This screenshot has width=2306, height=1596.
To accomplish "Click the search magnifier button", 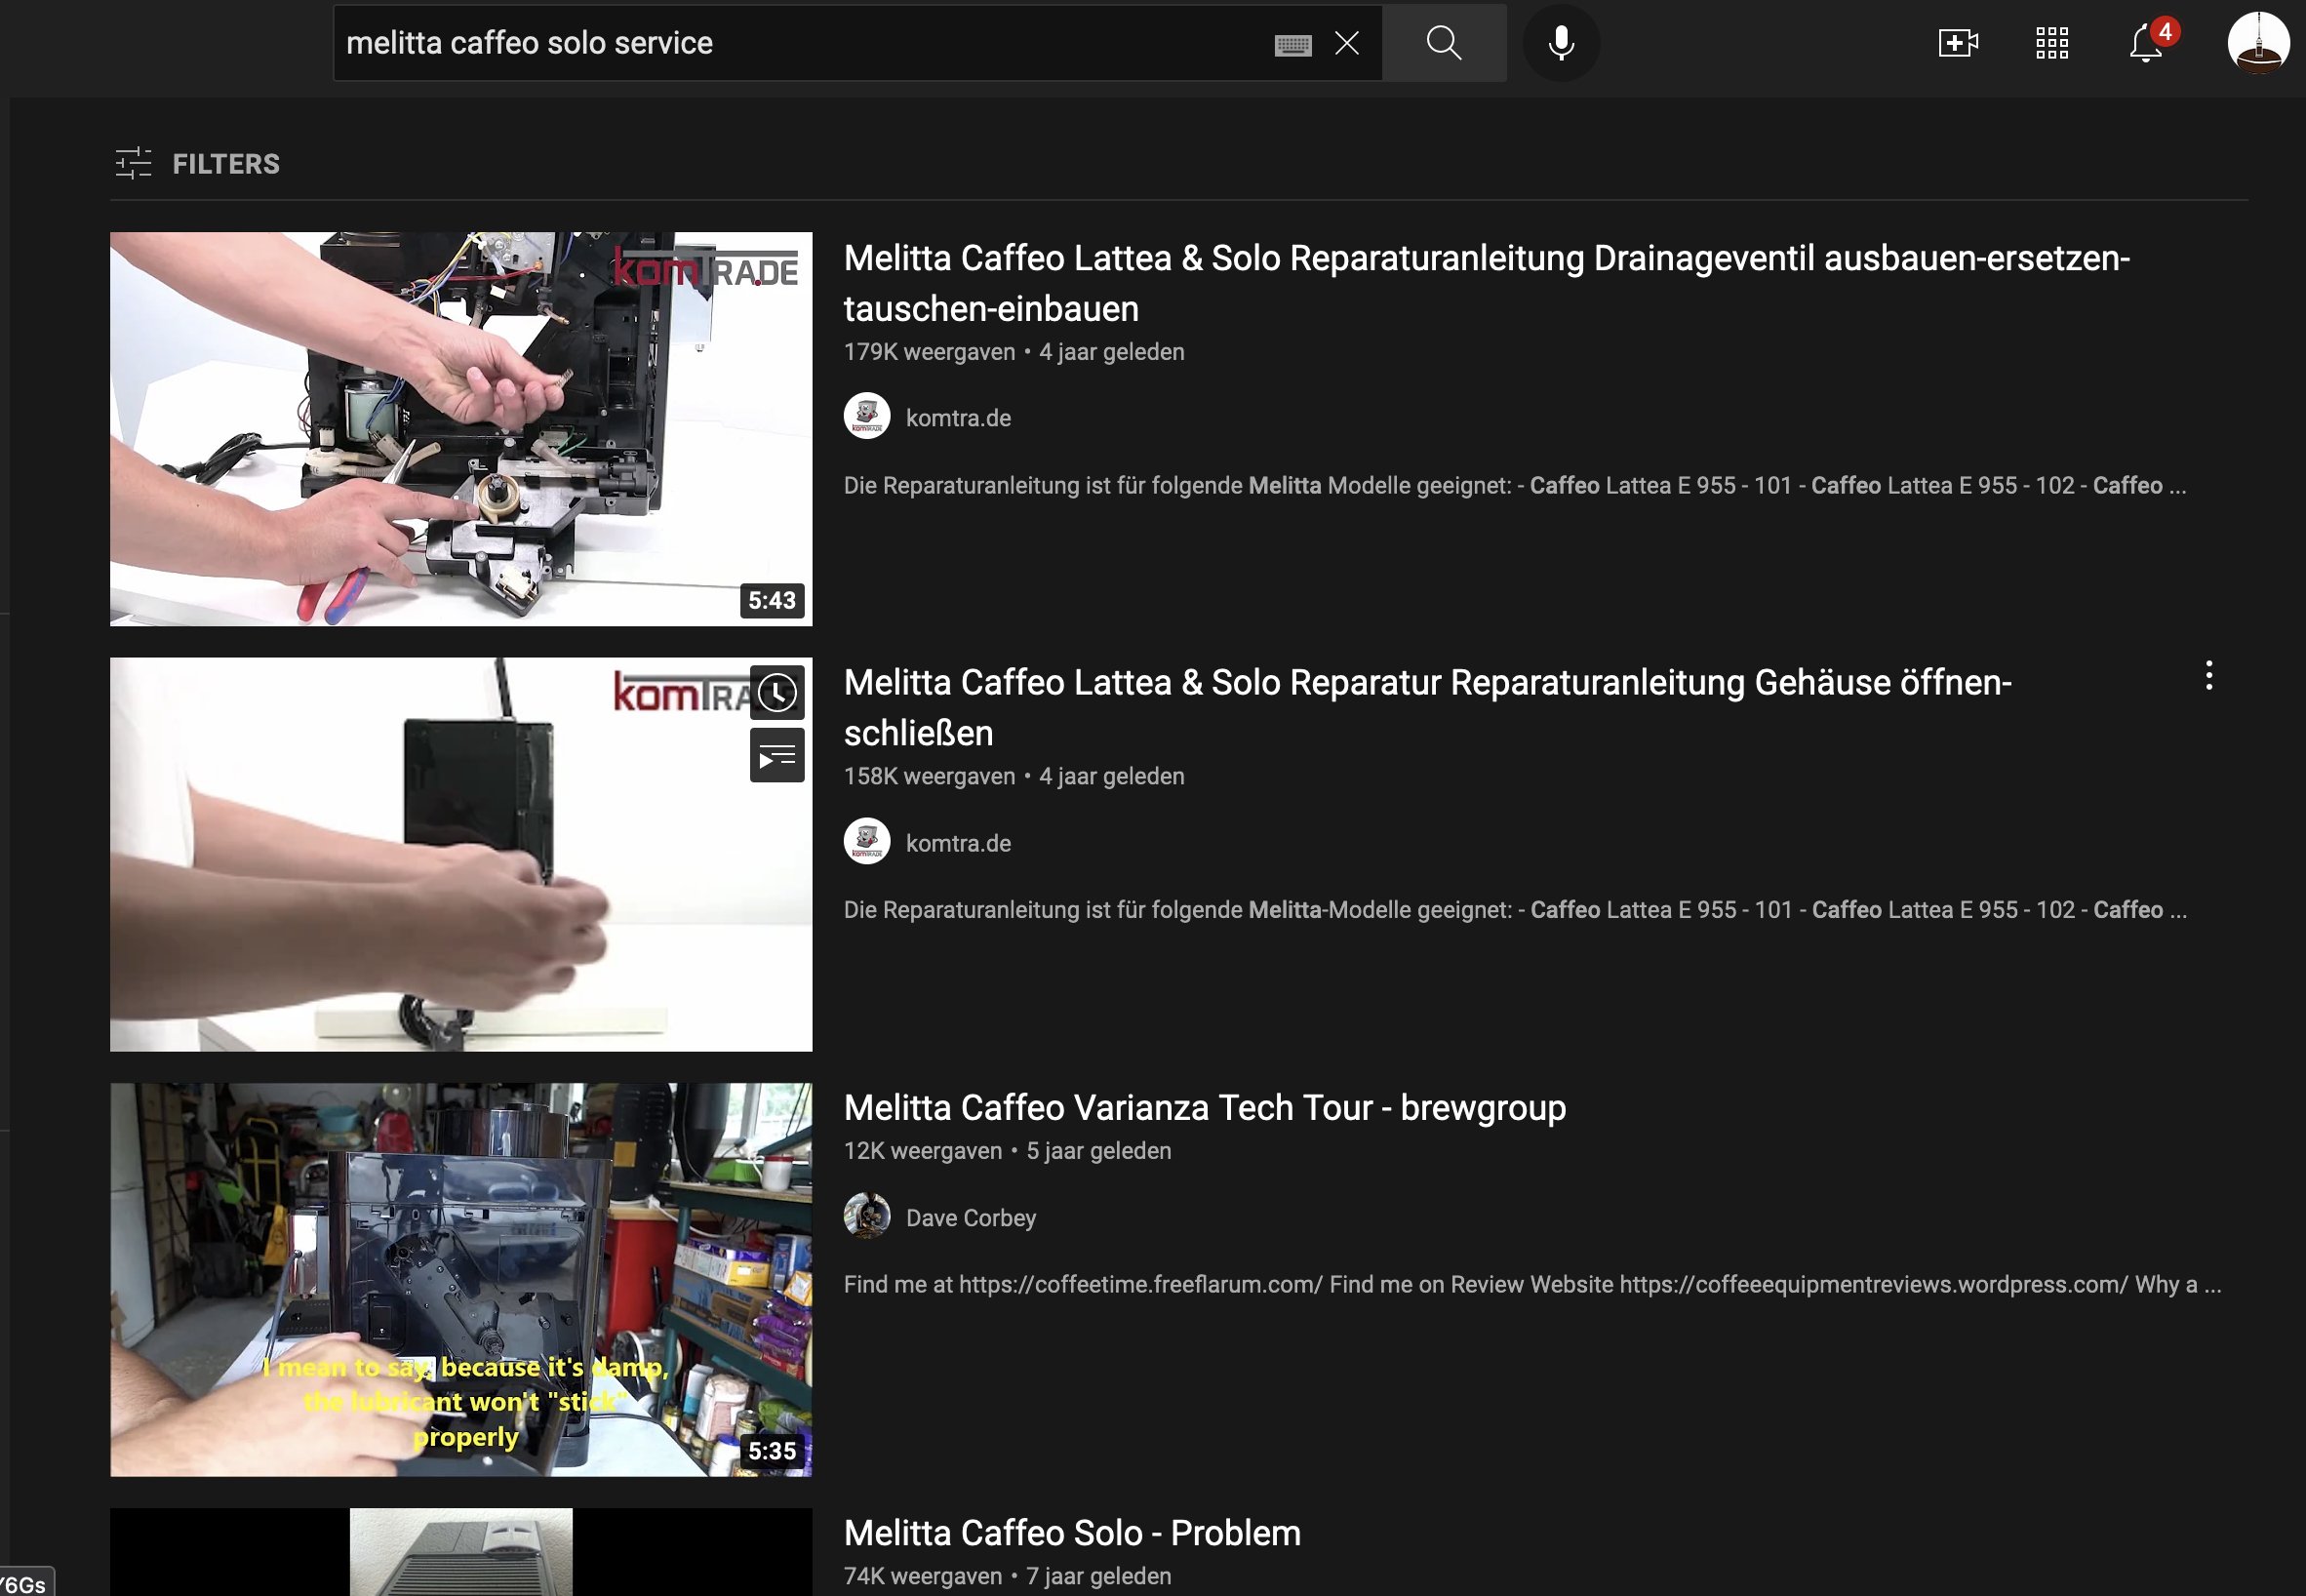I will tap(1443, 43).
